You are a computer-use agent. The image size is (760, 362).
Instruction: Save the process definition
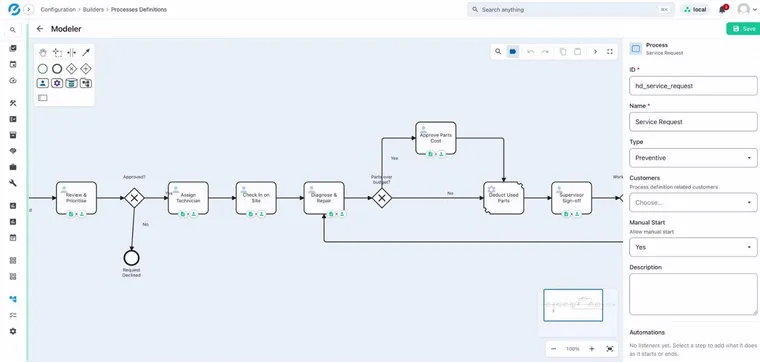tap(743, 29)
